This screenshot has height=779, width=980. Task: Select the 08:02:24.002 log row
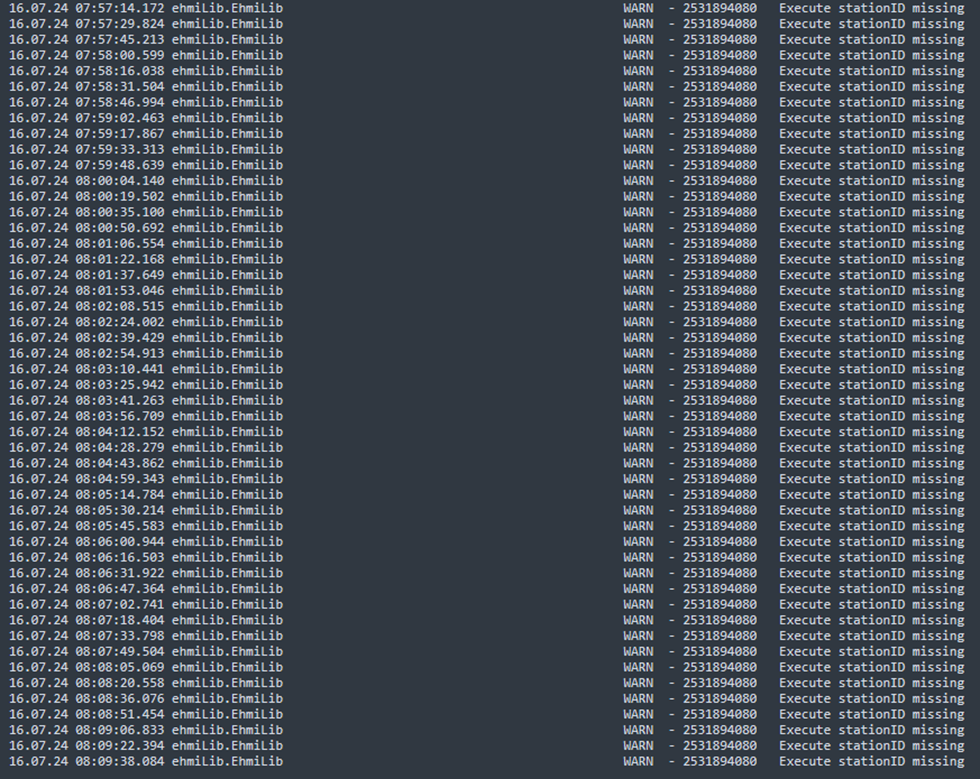click(486, 322)
